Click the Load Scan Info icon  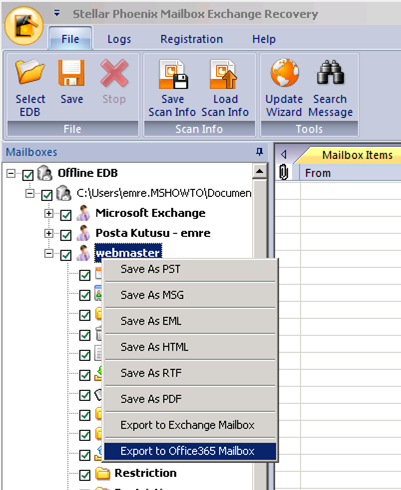pos(223,74)
